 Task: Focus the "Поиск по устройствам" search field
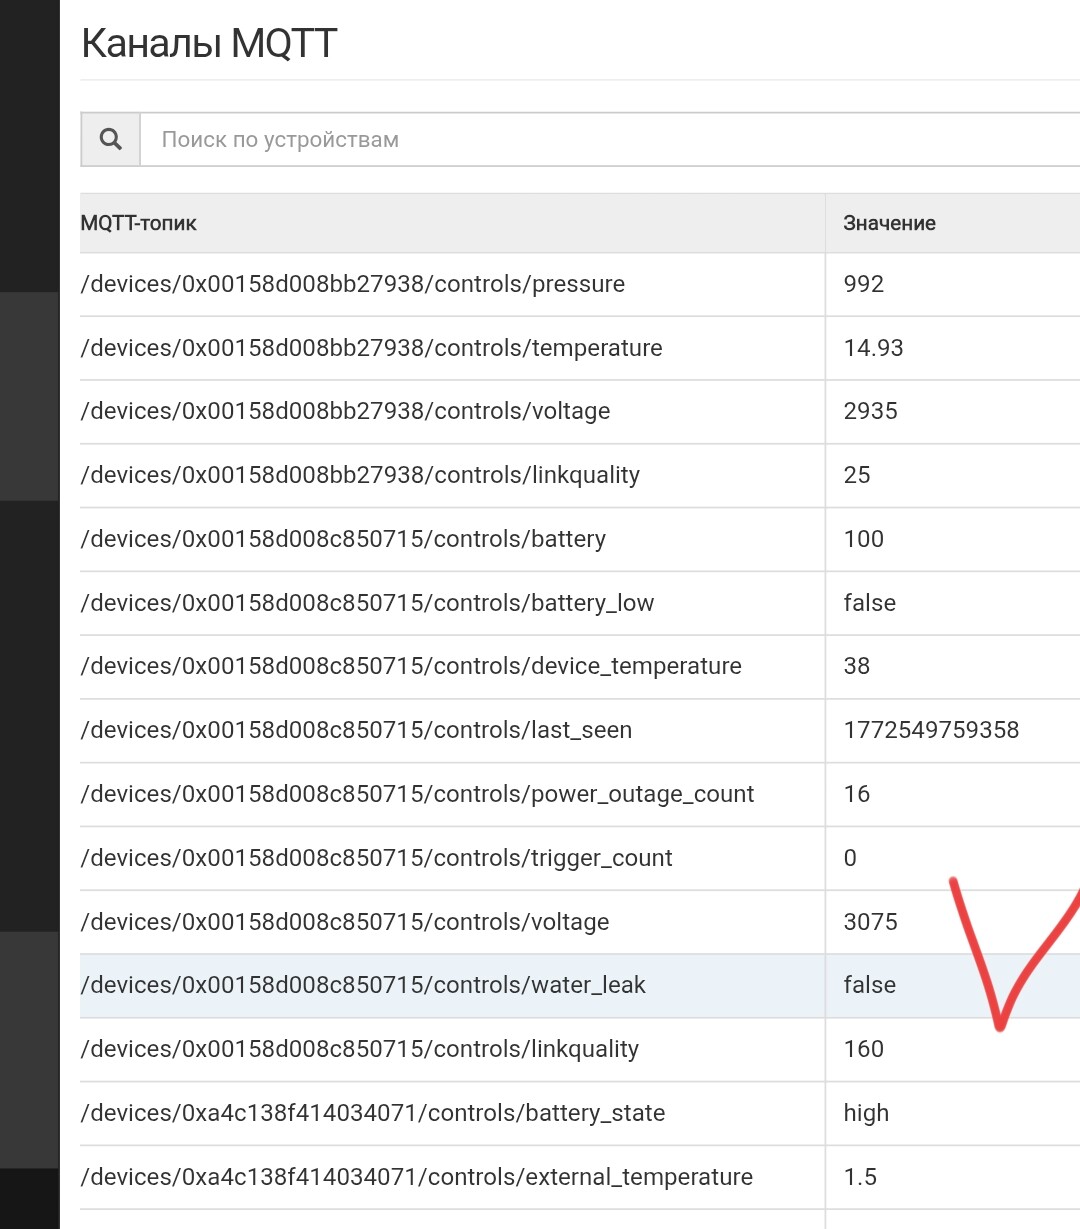tap(600, 140)
